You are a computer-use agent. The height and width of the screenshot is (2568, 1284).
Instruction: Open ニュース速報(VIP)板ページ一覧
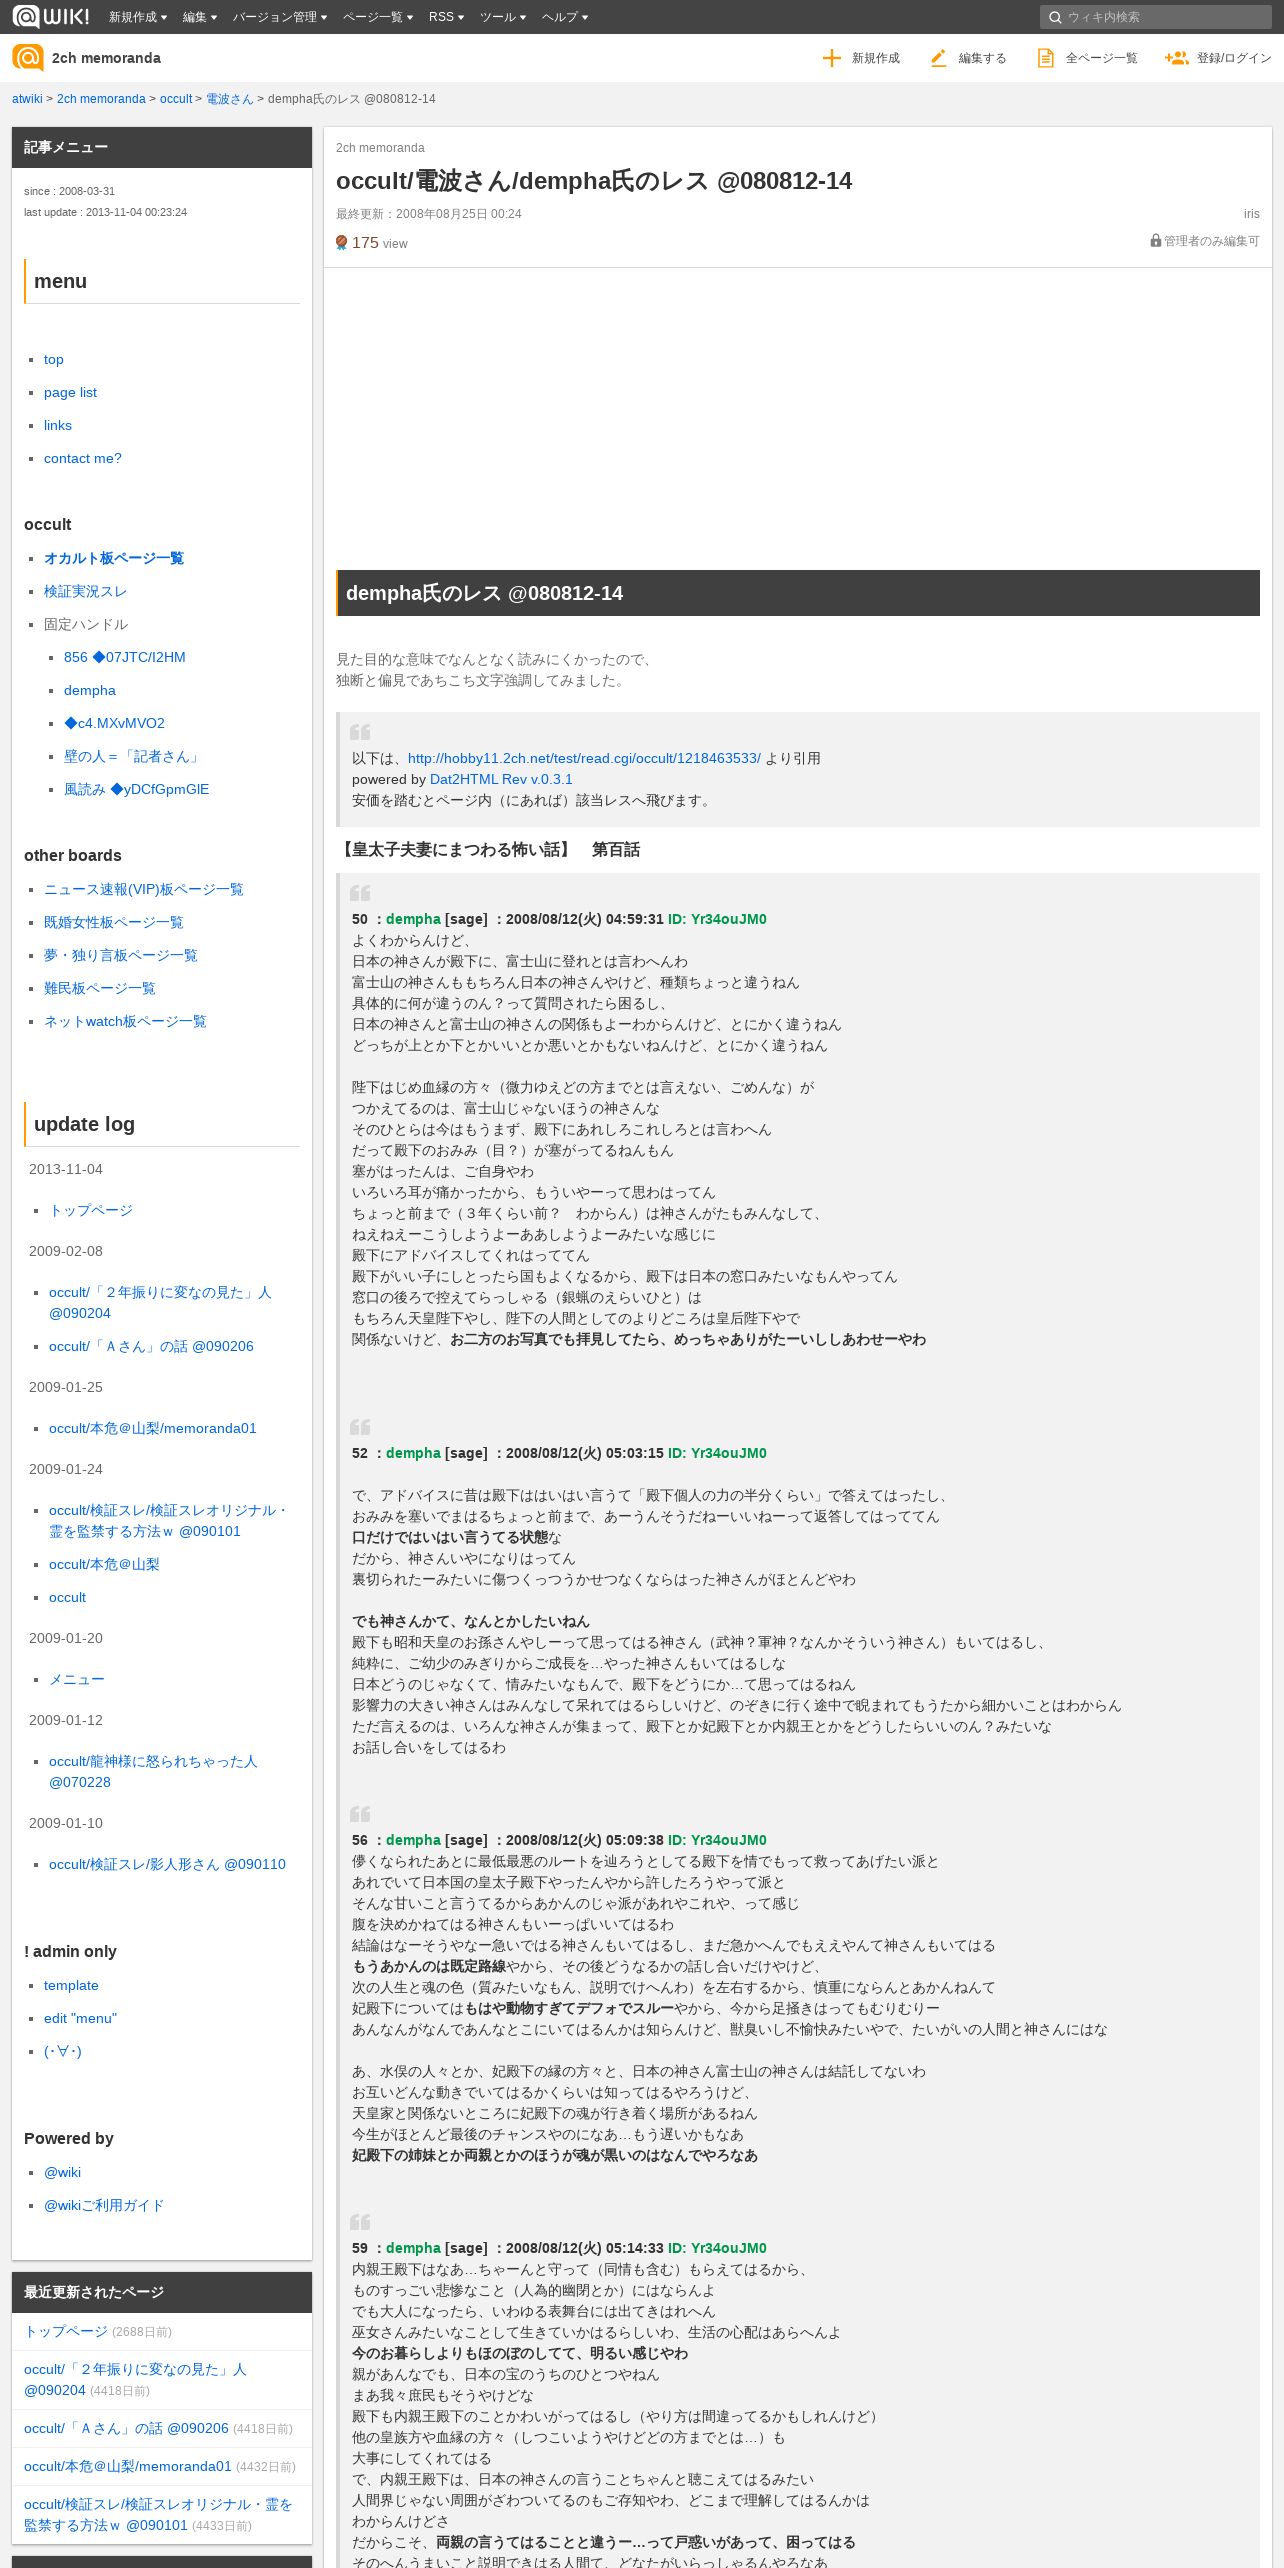tap(144, 889)
